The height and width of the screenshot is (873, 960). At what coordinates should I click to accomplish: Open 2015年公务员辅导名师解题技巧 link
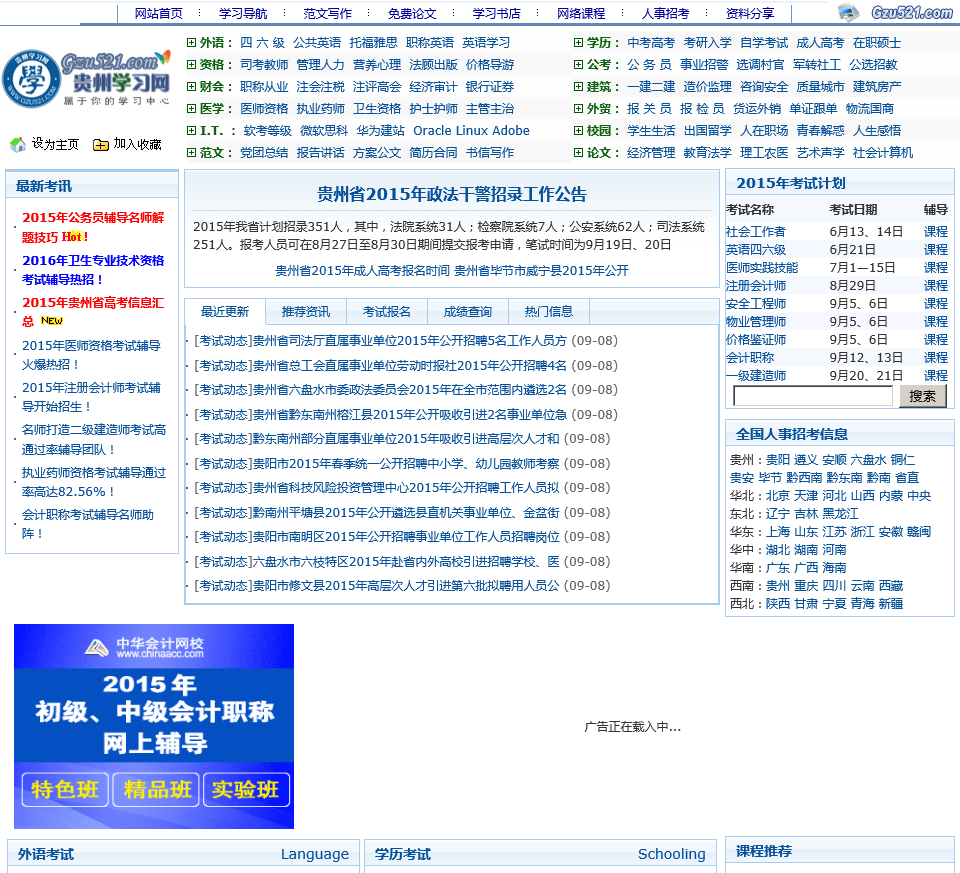[x=93, y=227]
